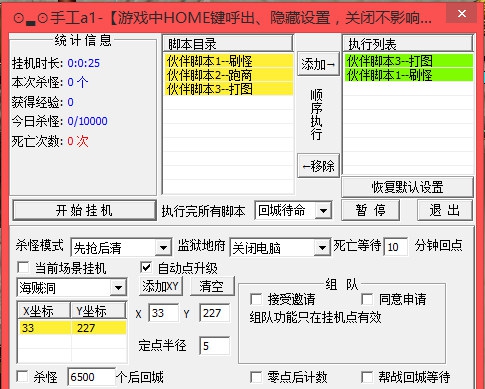This screenshot has width=485, height=389.
Task: Close the 手工a1 settings window
Action: [x=462, y=14]
